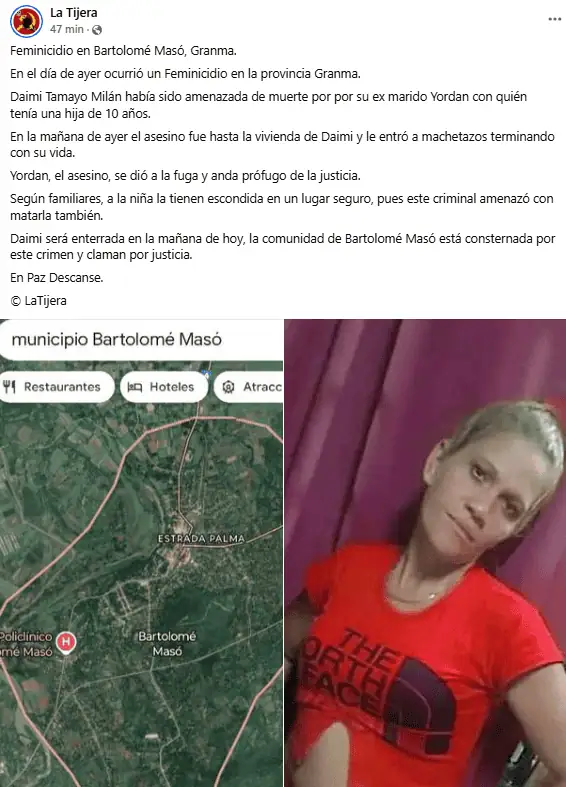Select the Restaurantes filter chip

click(57, 387)
